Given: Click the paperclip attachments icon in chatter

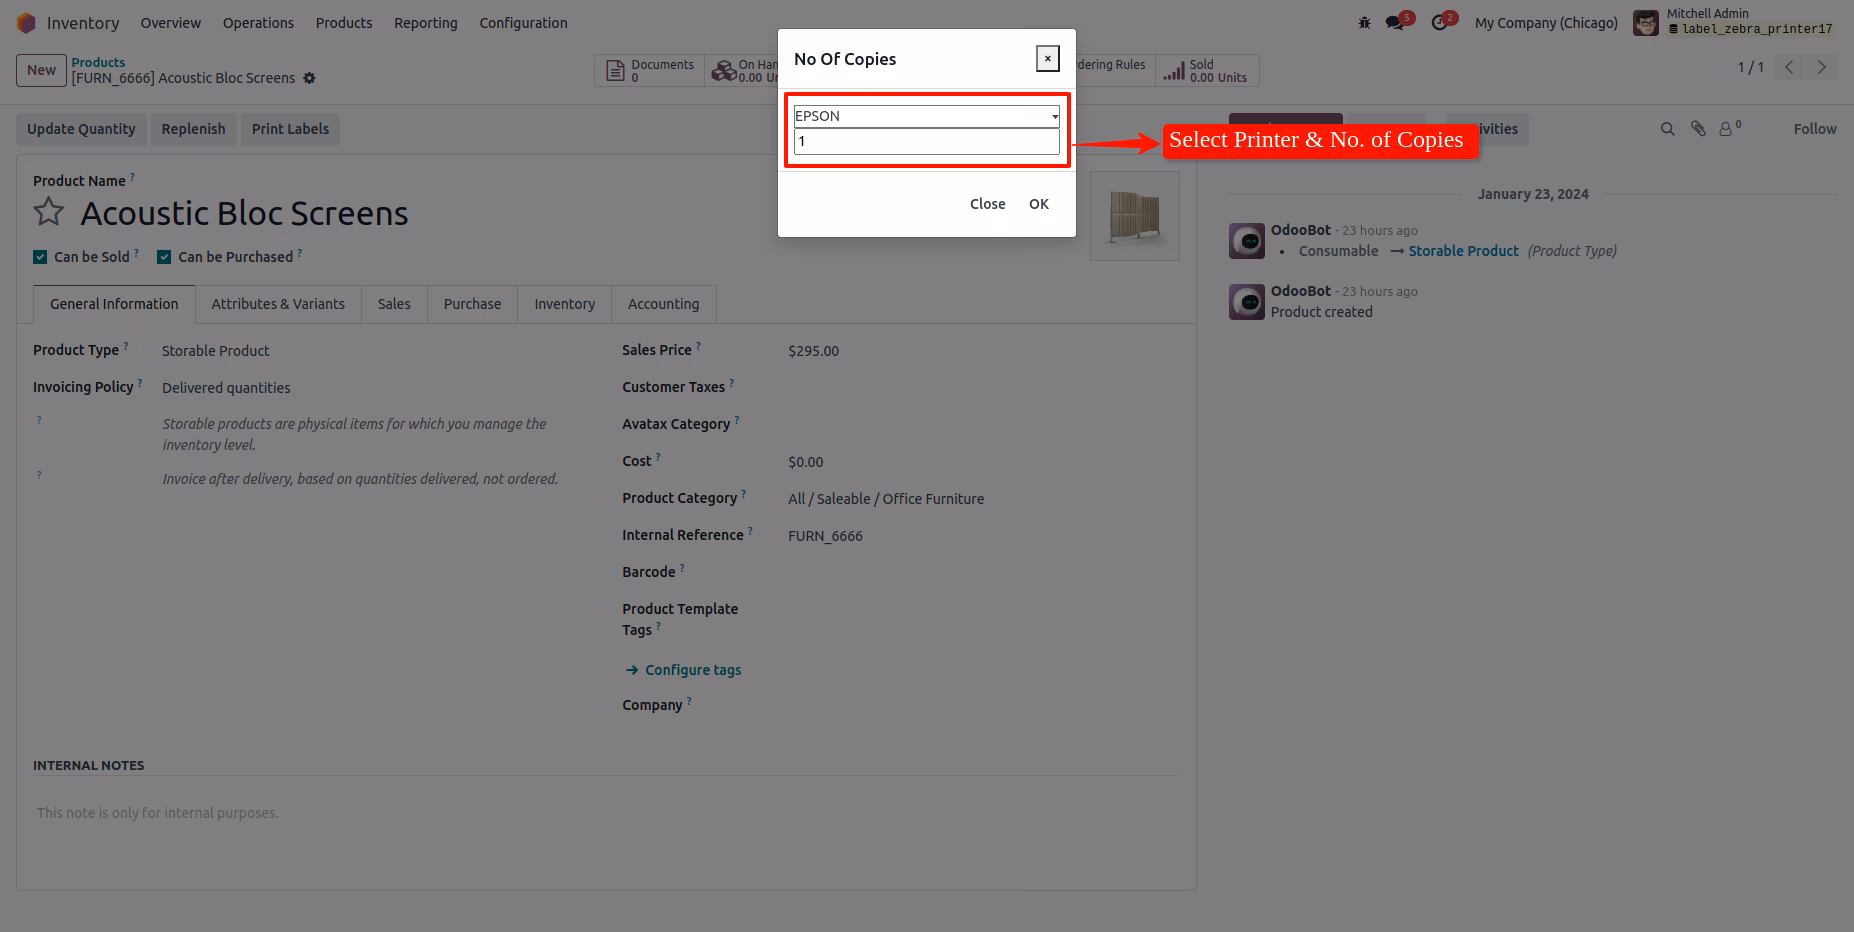Looking at the screenshot, I should coord(1698,129).
